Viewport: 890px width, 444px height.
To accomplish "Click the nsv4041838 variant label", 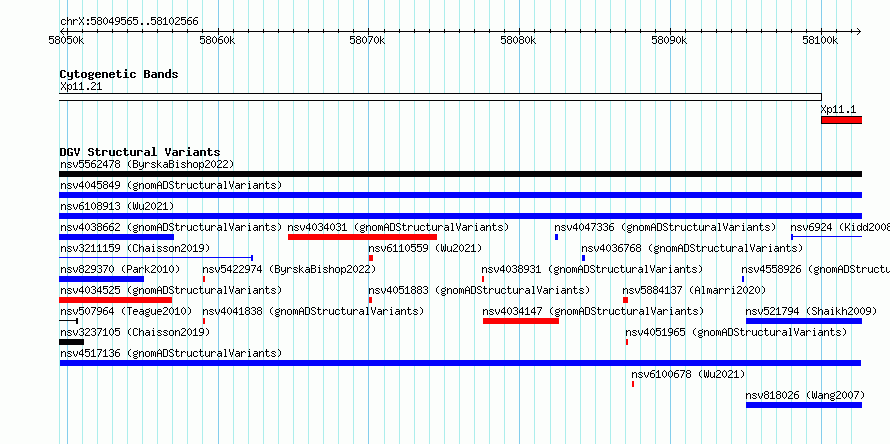I will [313, 312].
